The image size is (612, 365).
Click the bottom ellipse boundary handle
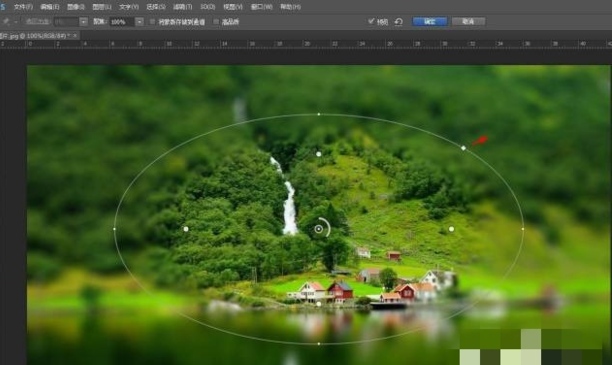tap(319, 344)
